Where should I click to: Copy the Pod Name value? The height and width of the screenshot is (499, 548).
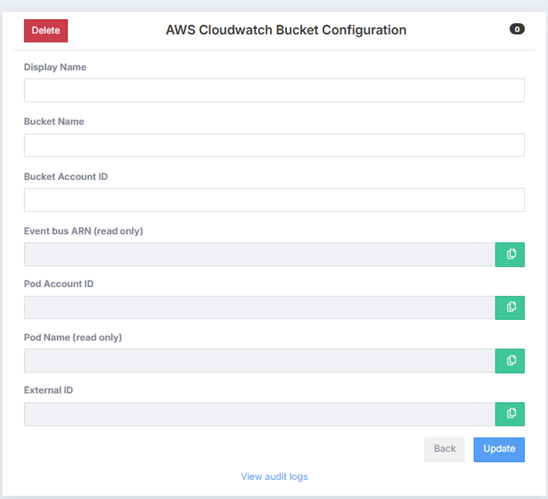(x=510, y=361)
